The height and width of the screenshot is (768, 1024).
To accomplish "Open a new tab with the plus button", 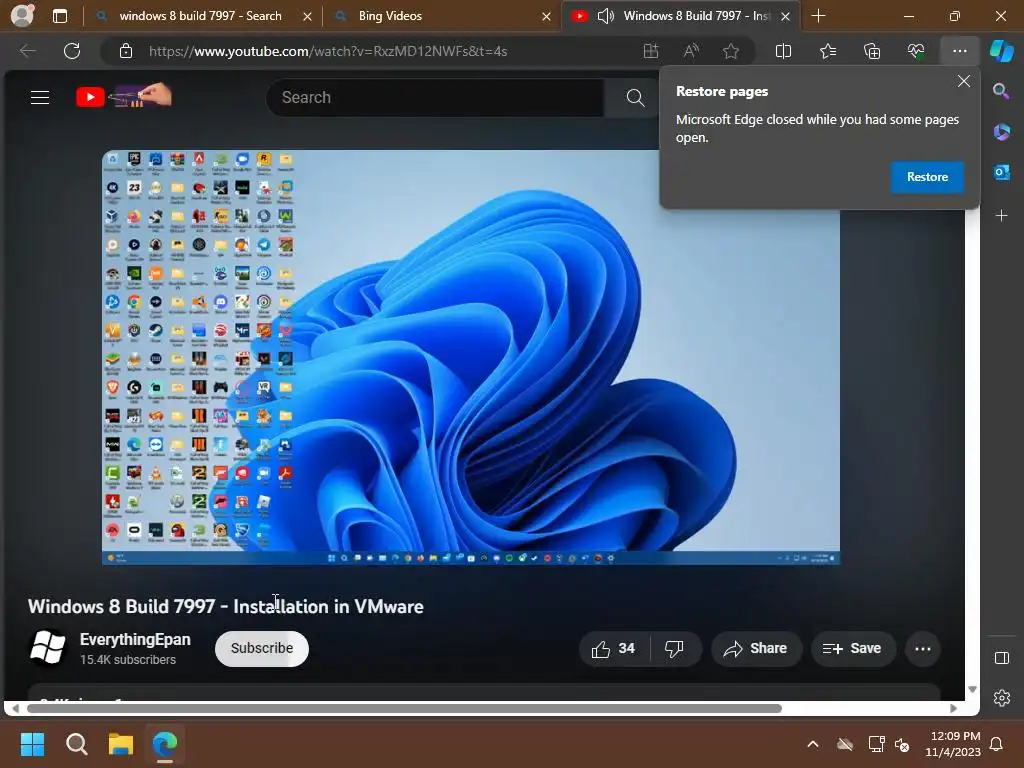I will tap(818, 16).
